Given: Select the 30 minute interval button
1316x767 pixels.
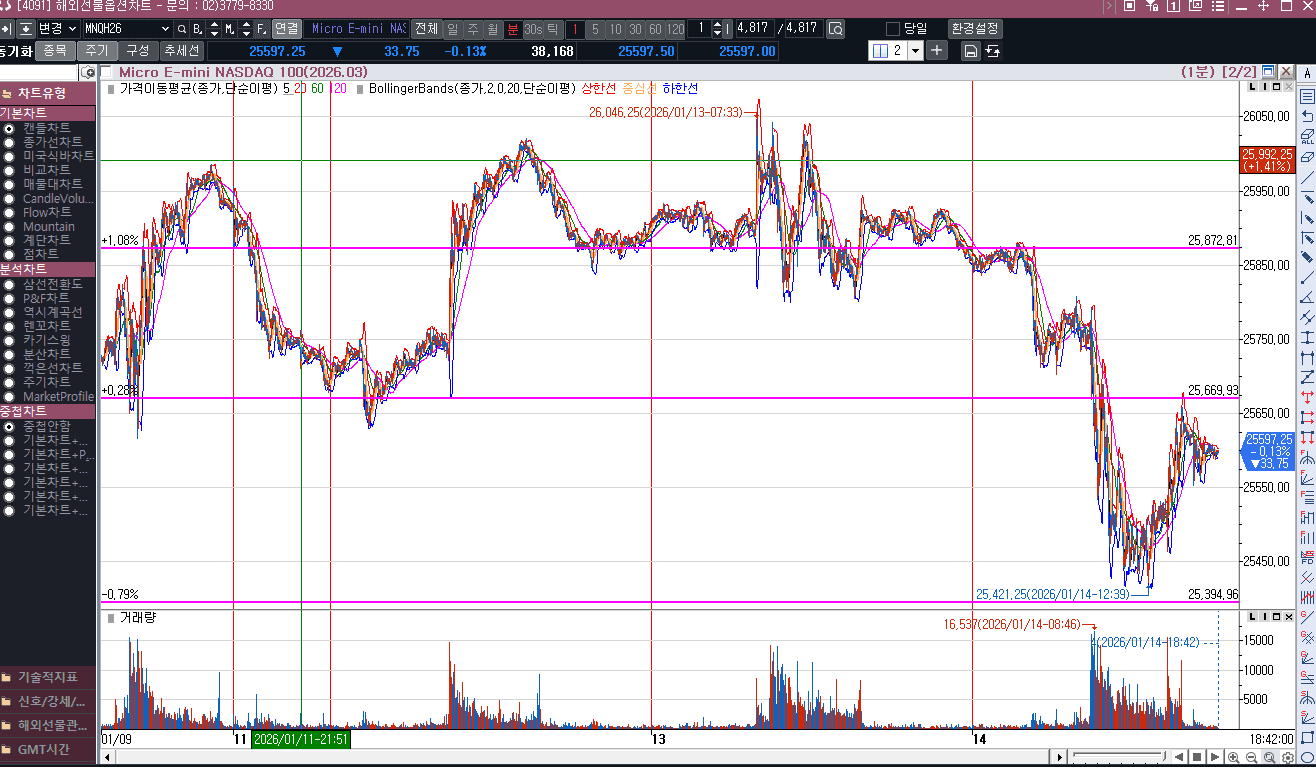Looking at the screenshot, I should 635,29.
